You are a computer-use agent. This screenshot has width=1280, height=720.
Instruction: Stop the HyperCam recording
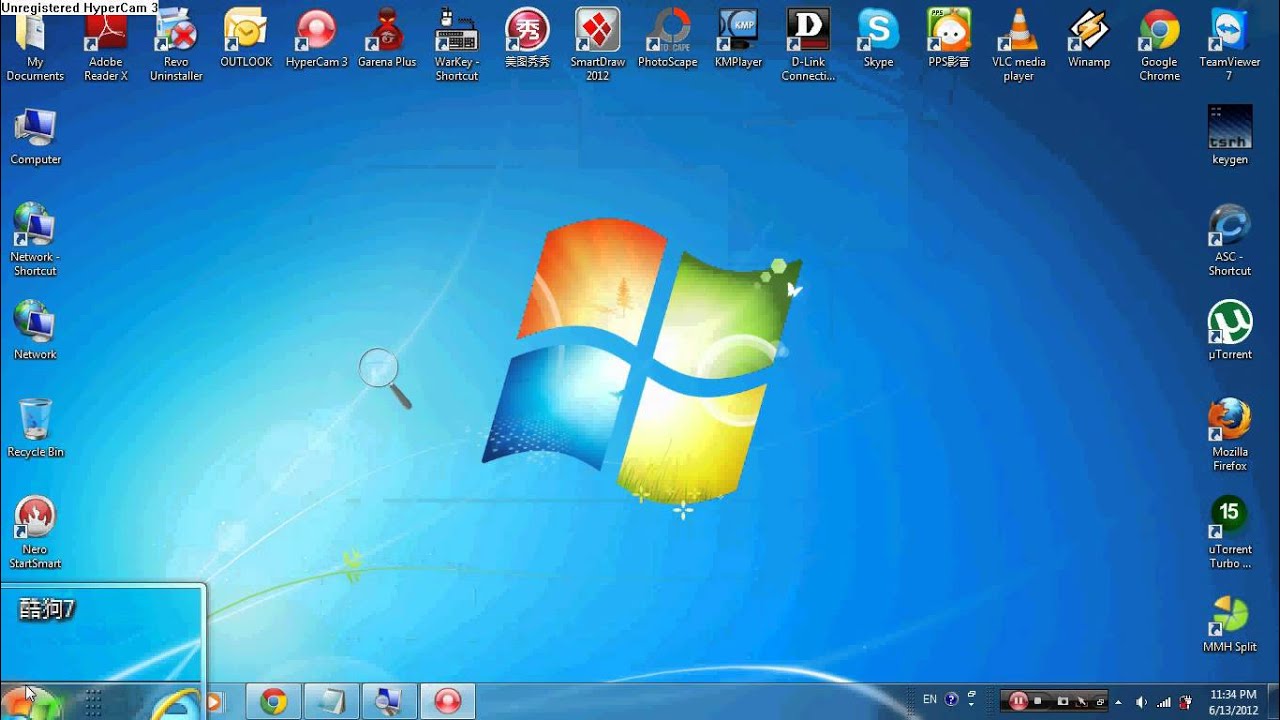1038,701
